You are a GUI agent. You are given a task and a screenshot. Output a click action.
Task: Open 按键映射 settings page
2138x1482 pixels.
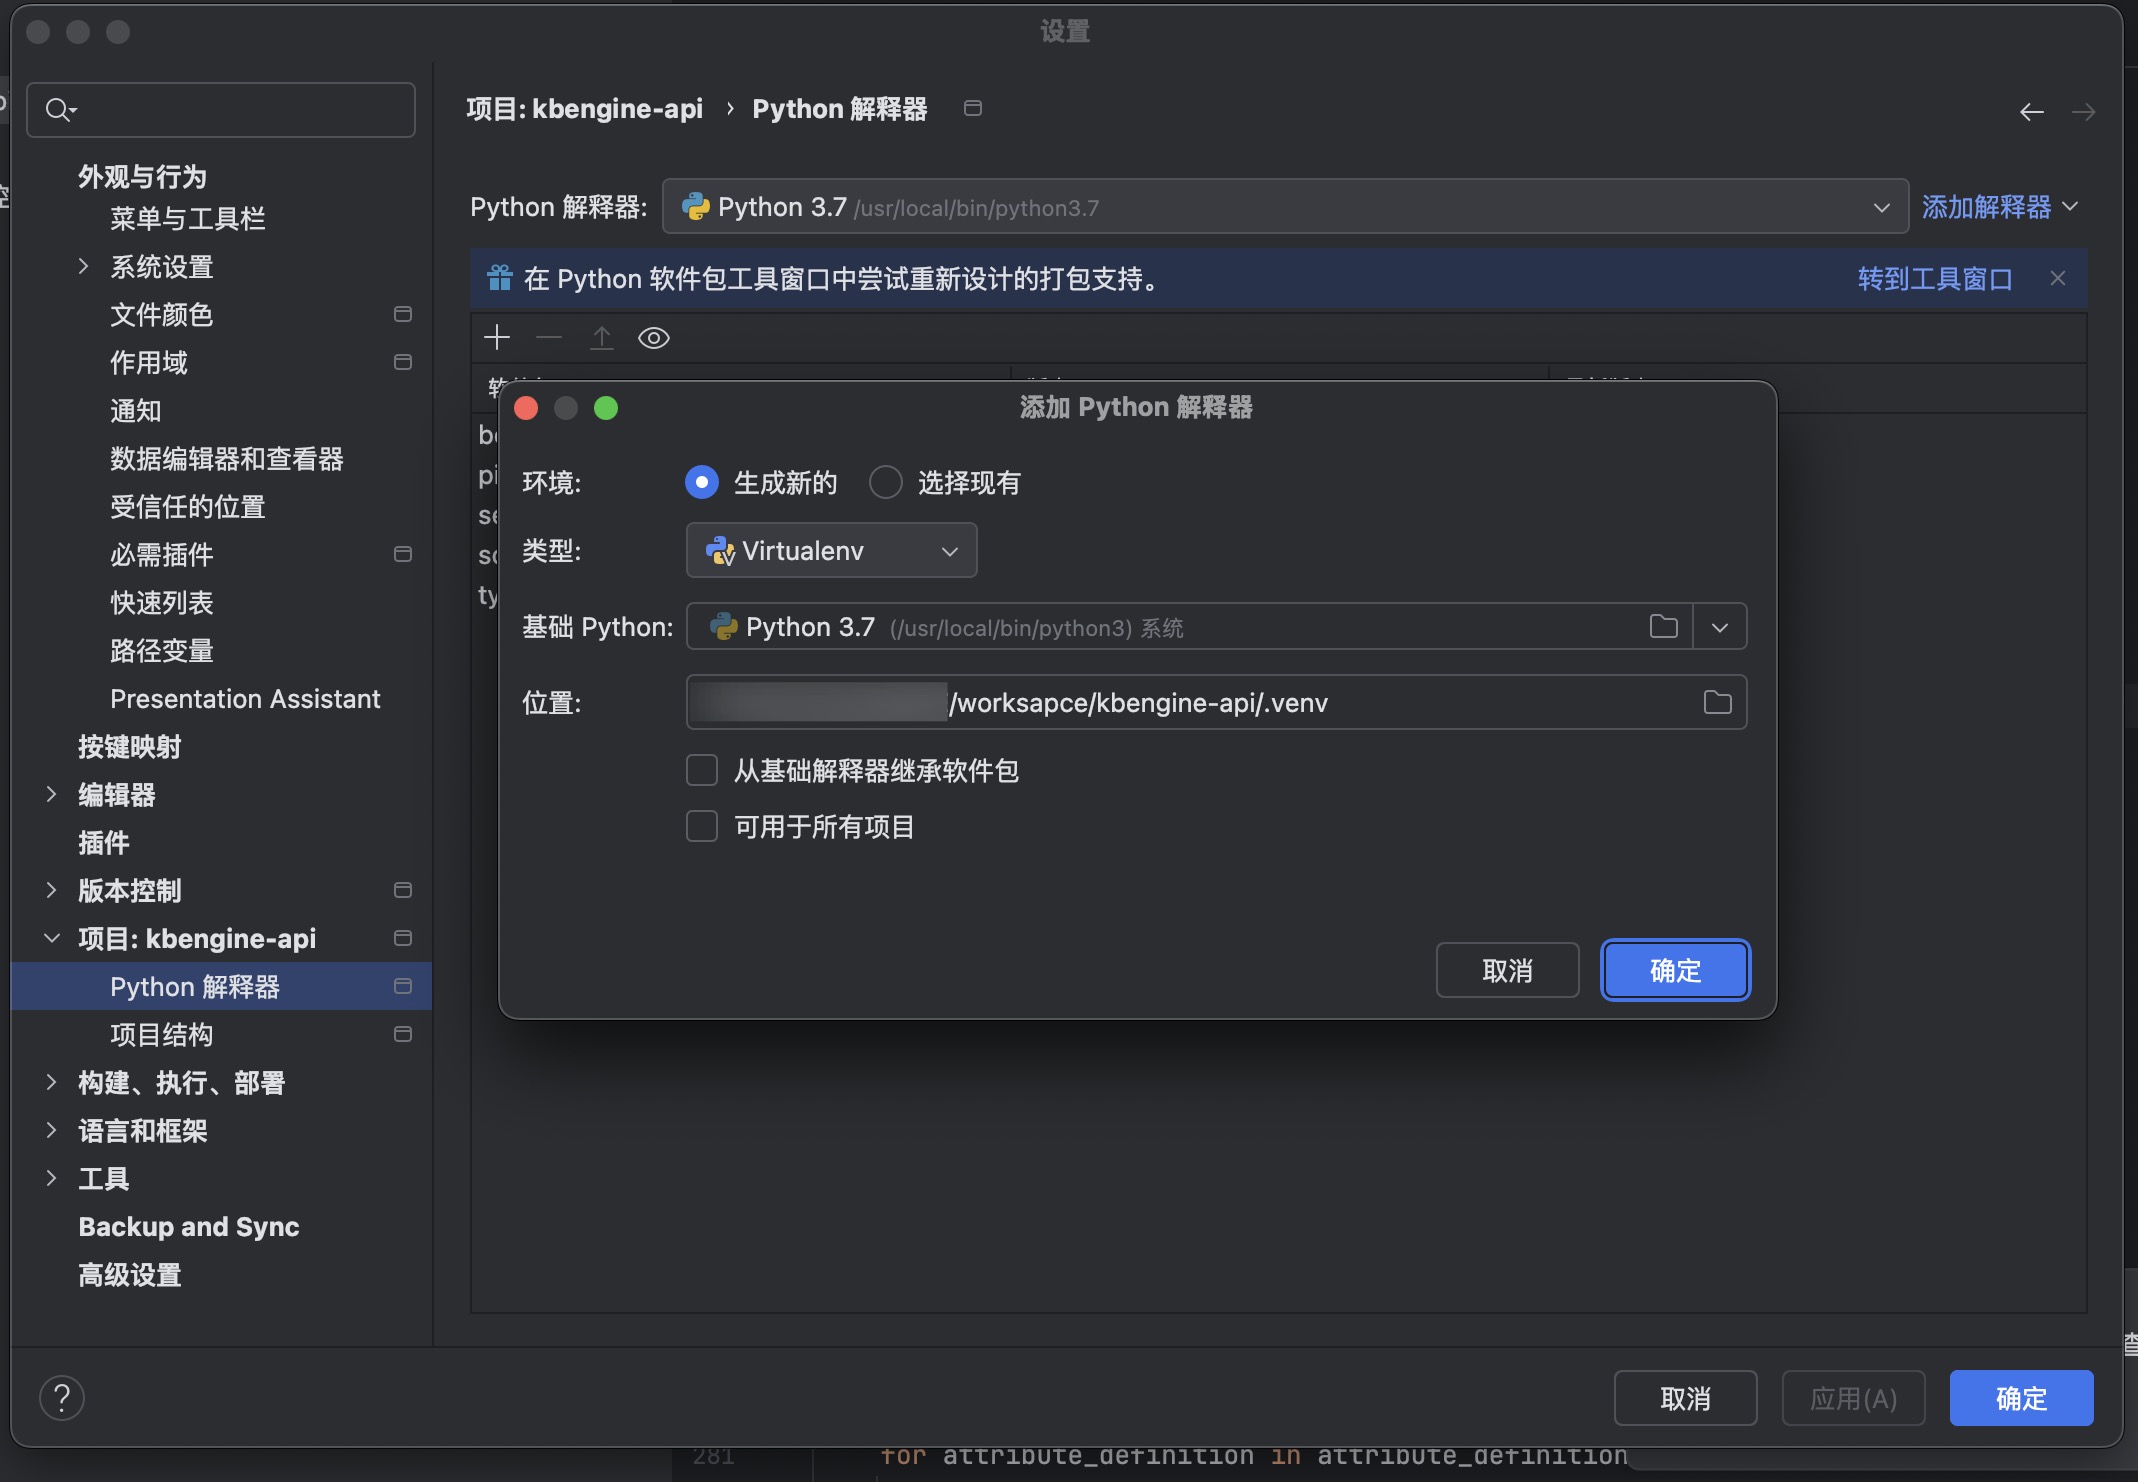[x=129, y=747]
